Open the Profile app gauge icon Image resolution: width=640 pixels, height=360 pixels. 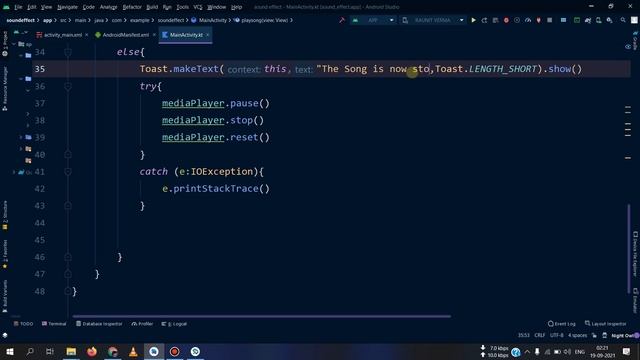(528, 20)
